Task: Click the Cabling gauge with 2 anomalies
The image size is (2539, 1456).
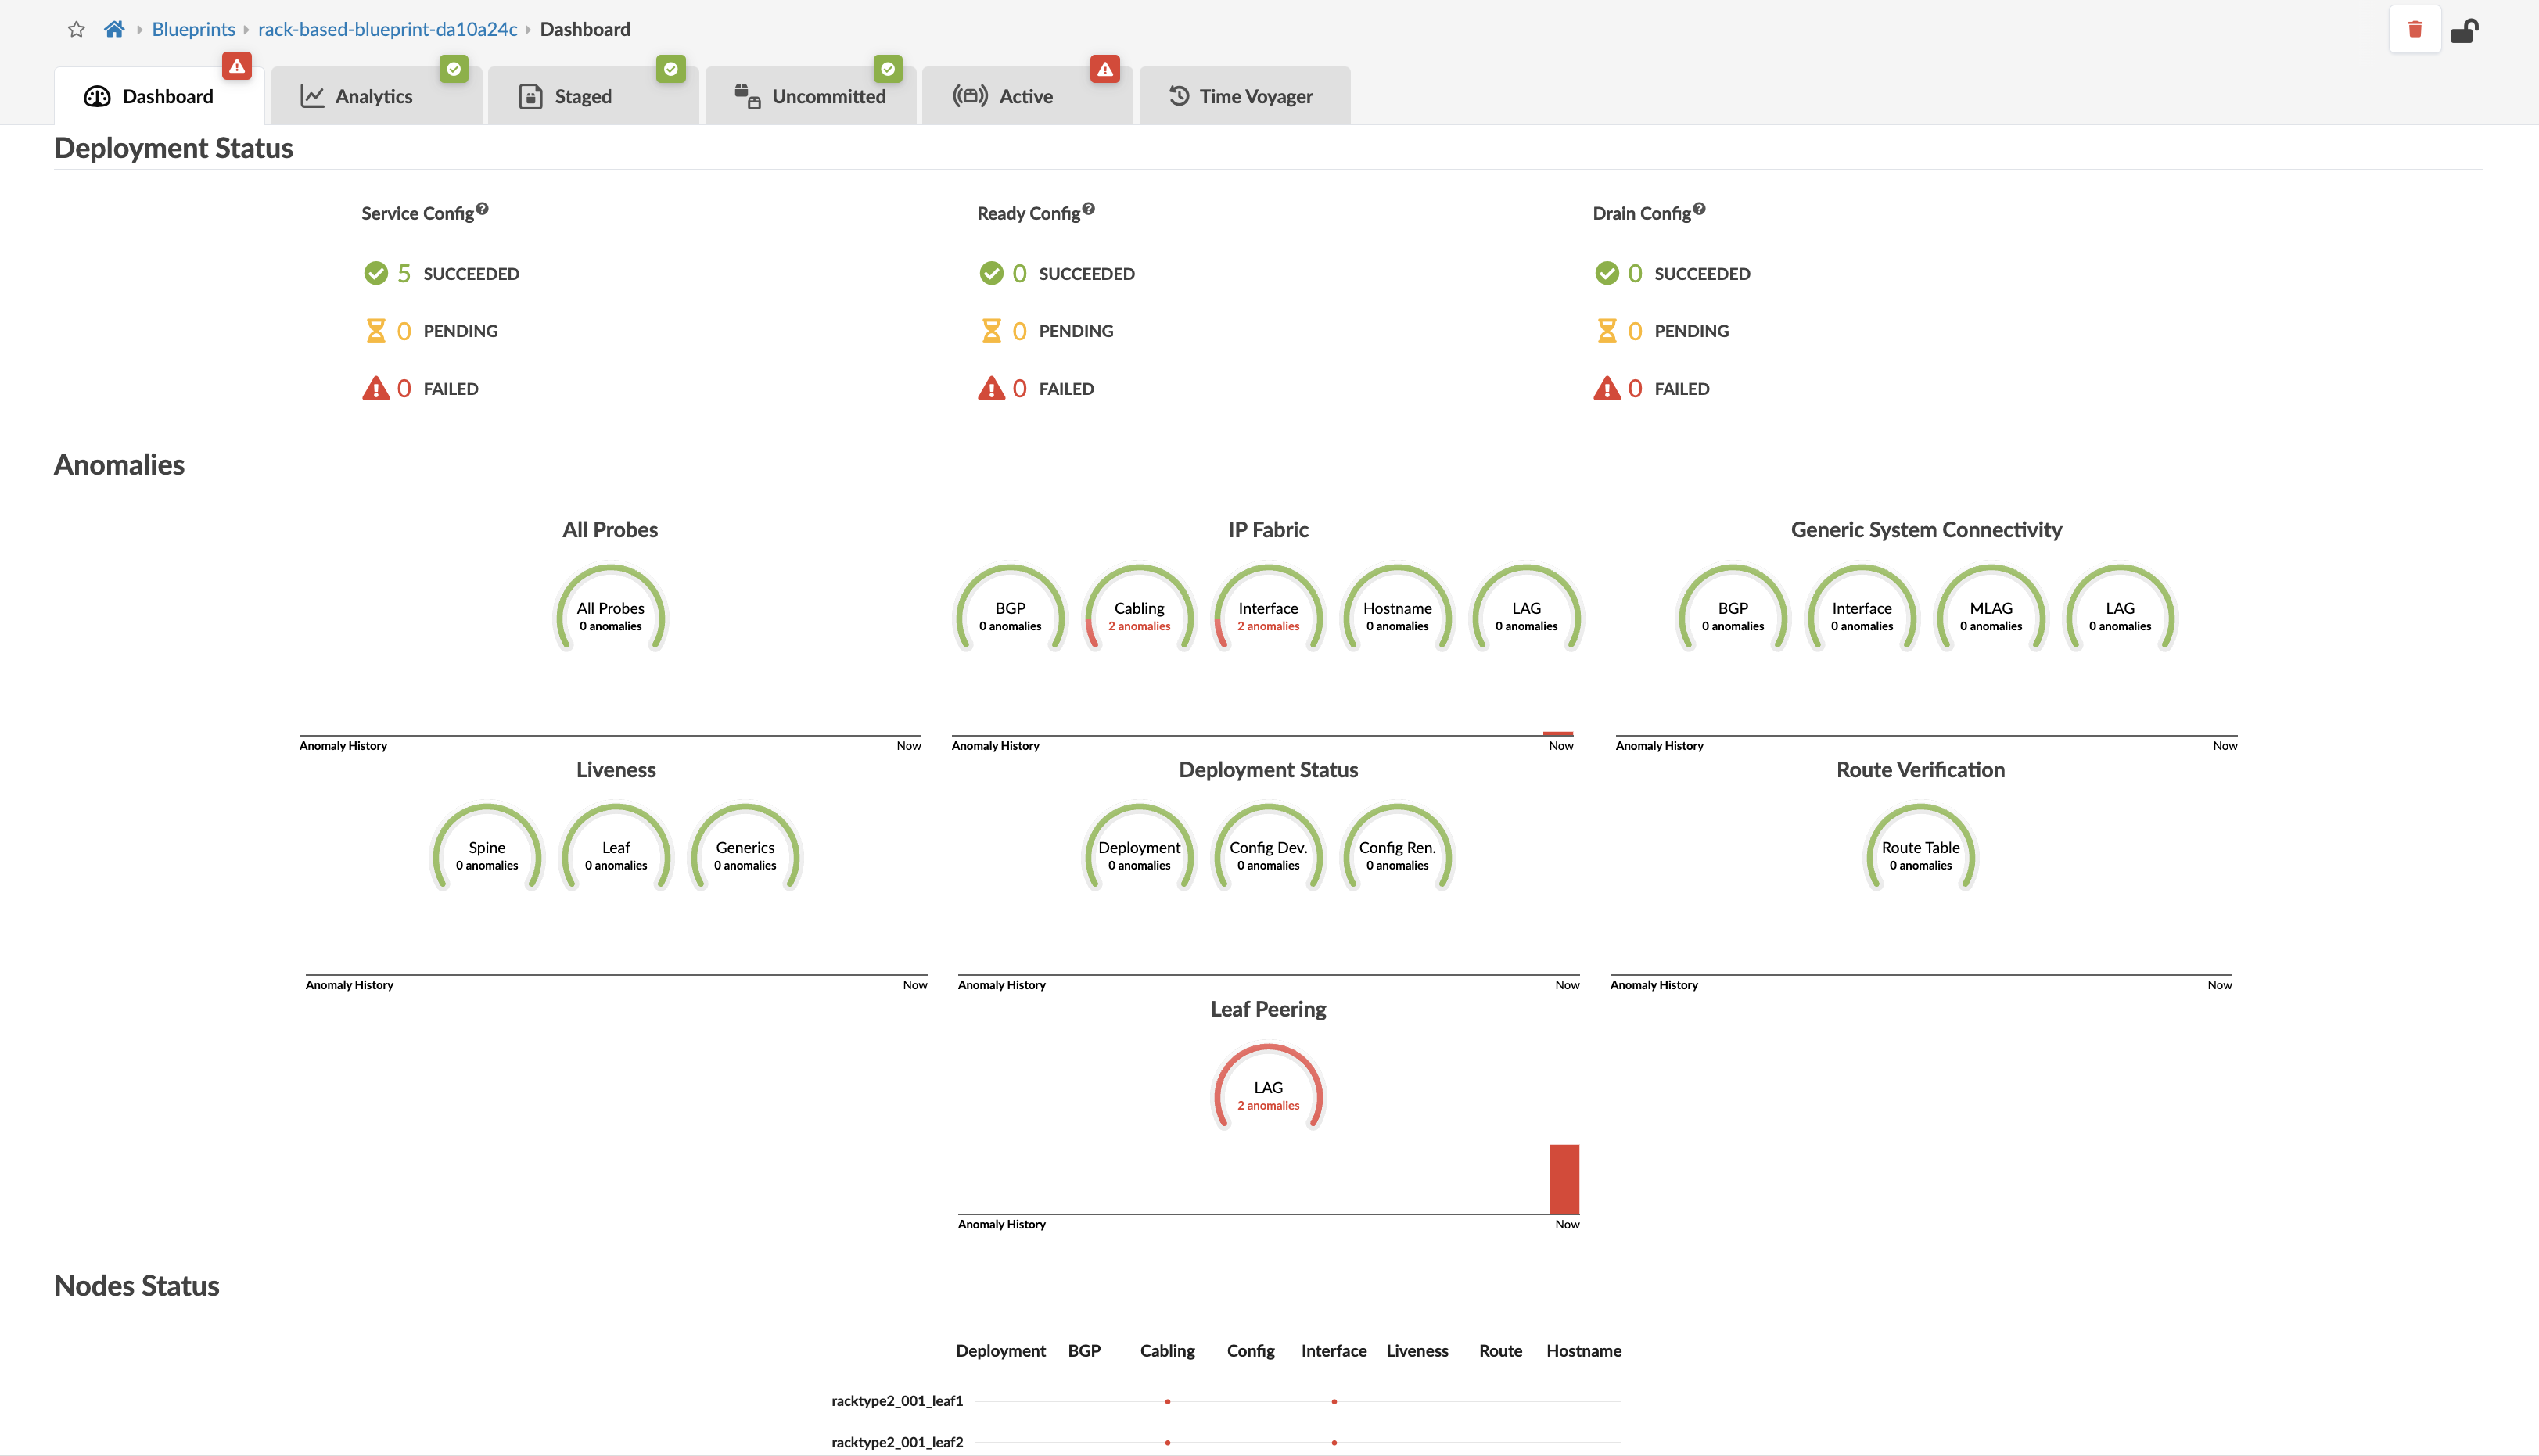Action: pos(1139,614)
